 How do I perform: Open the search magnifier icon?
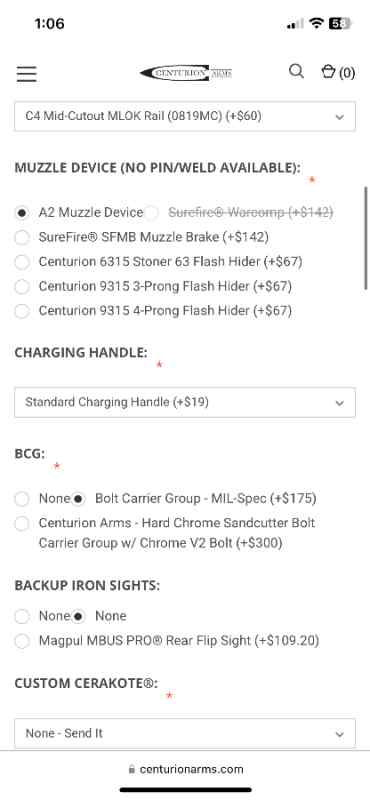(296, 71)
